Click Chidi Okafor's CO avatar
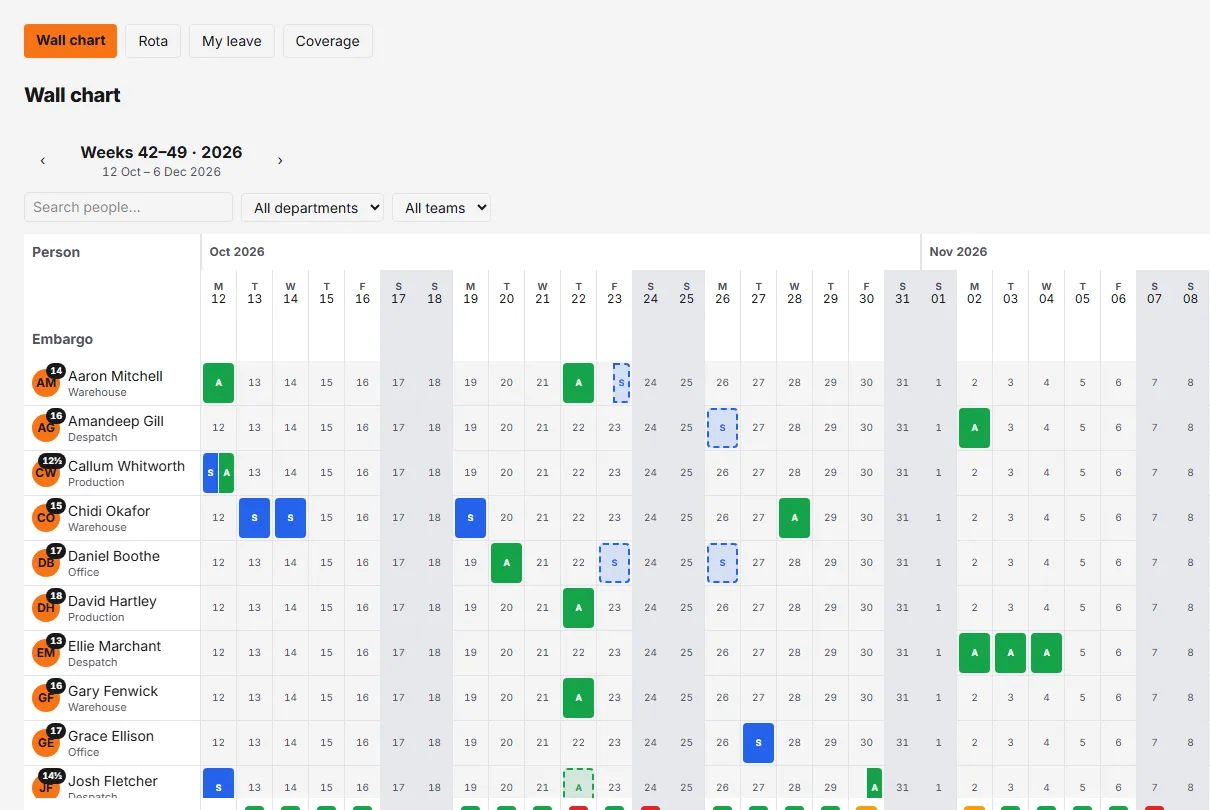This screenshot has width=1210, height=810. (46, 518)
